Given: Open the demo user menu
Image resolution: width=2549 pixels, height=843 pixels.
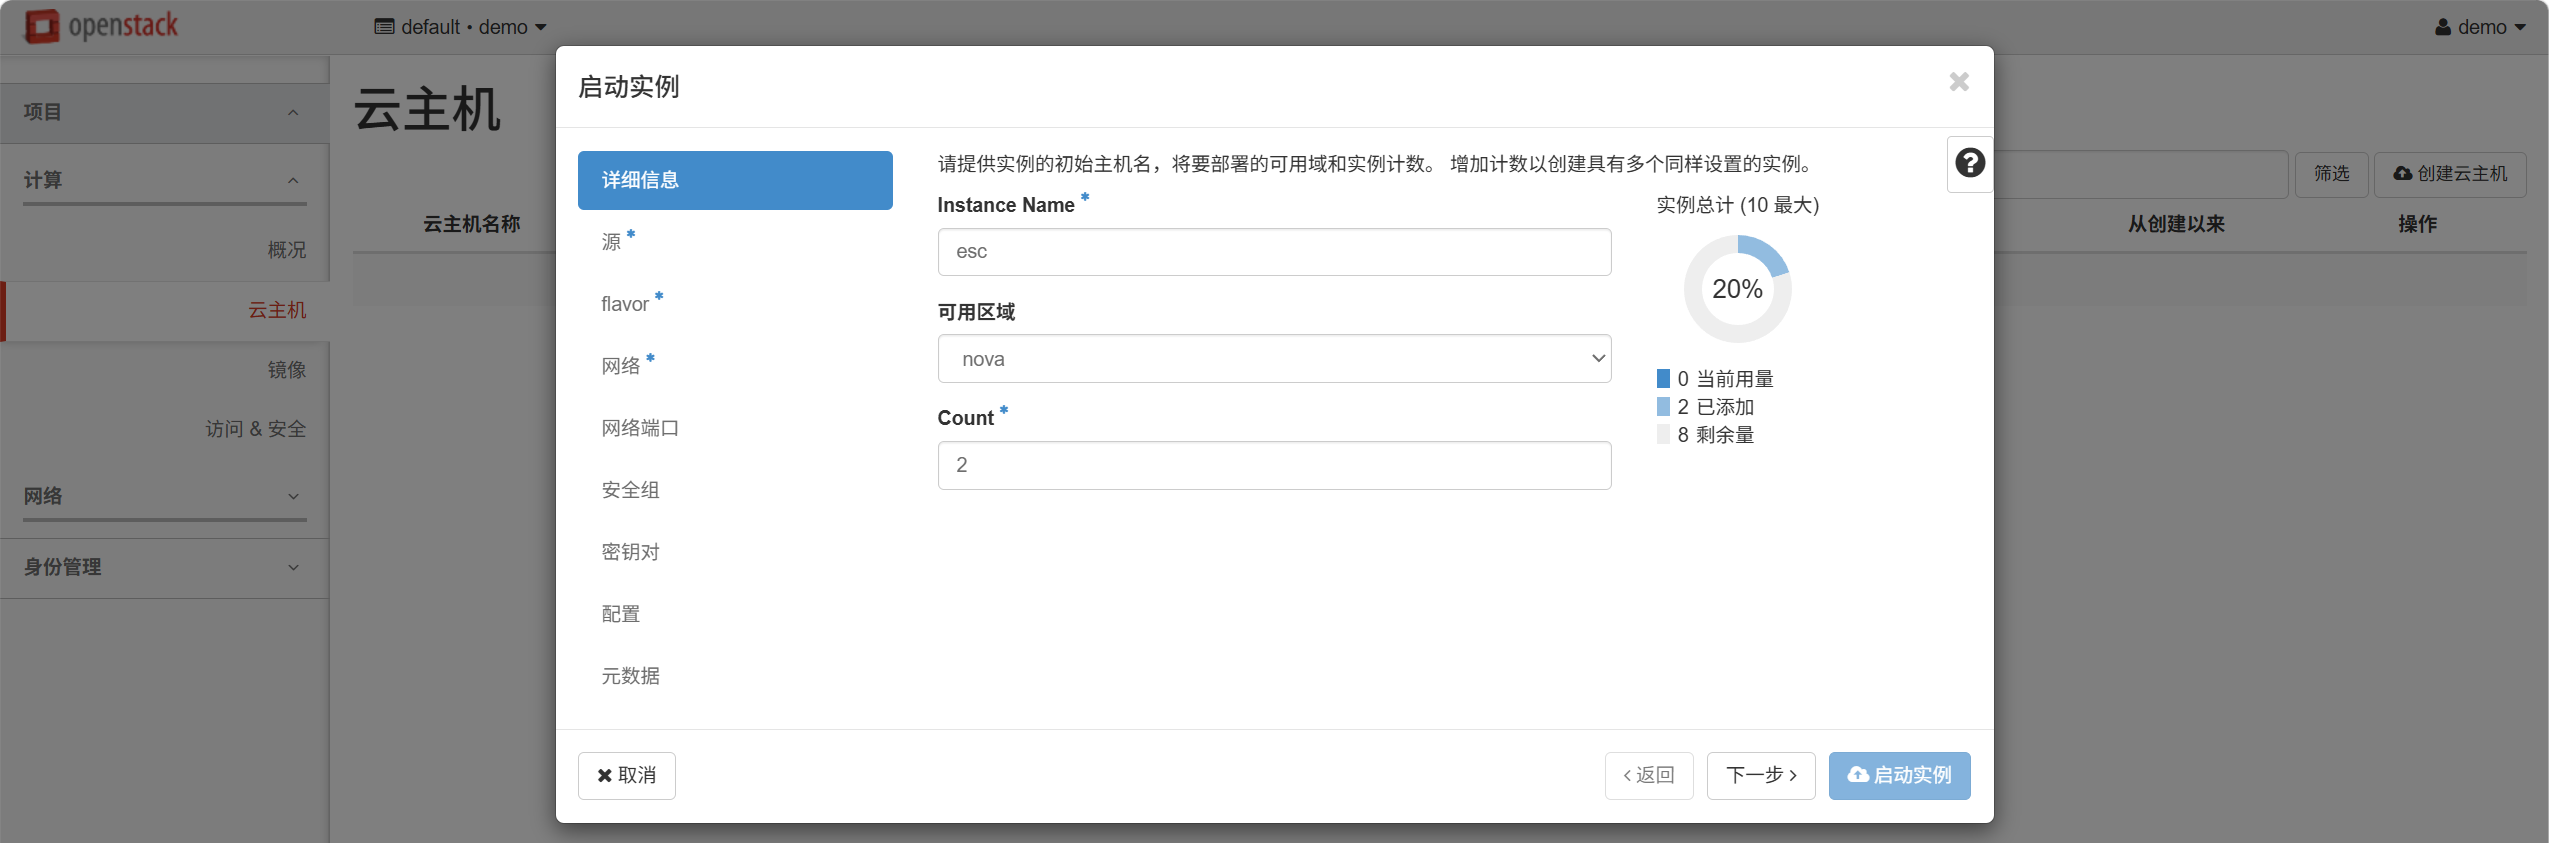Looking at the screenshot, I should (x=2480, y=27).
